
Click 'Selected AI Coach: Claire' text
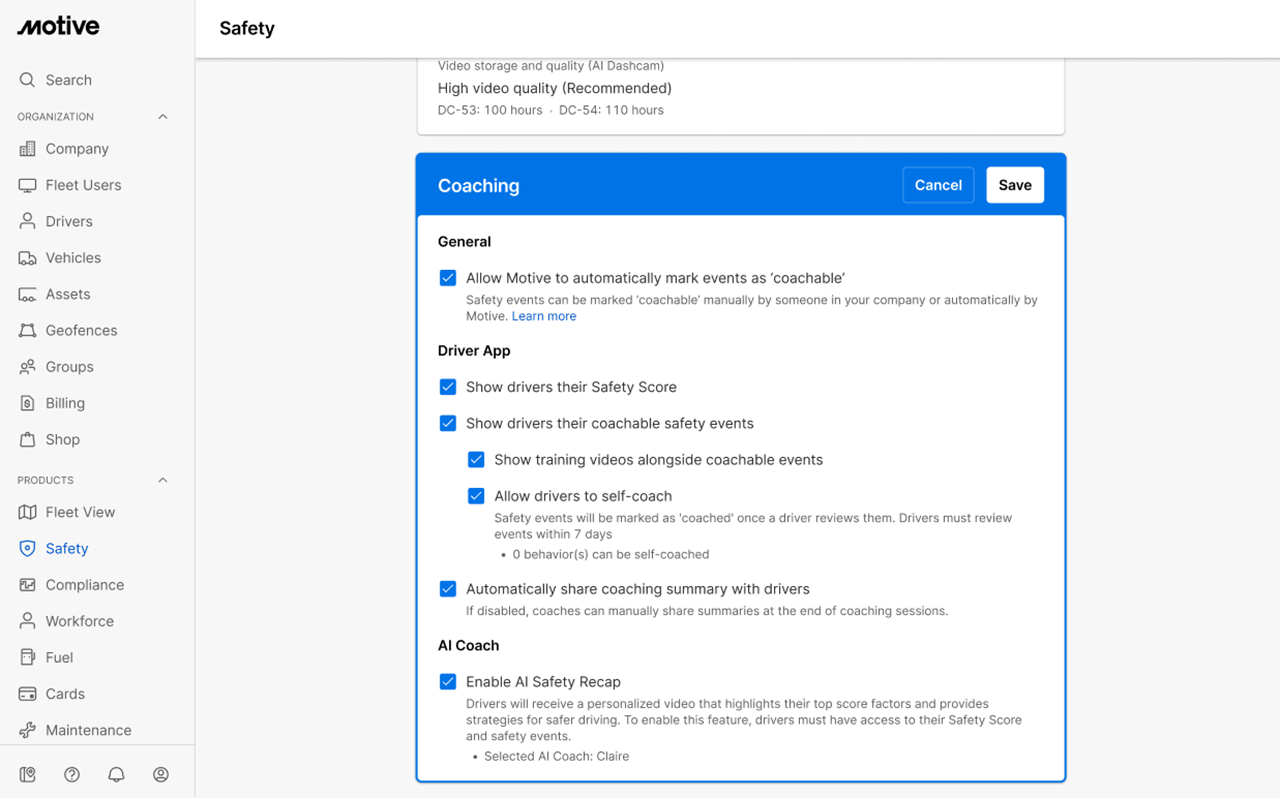coord(556,756)
